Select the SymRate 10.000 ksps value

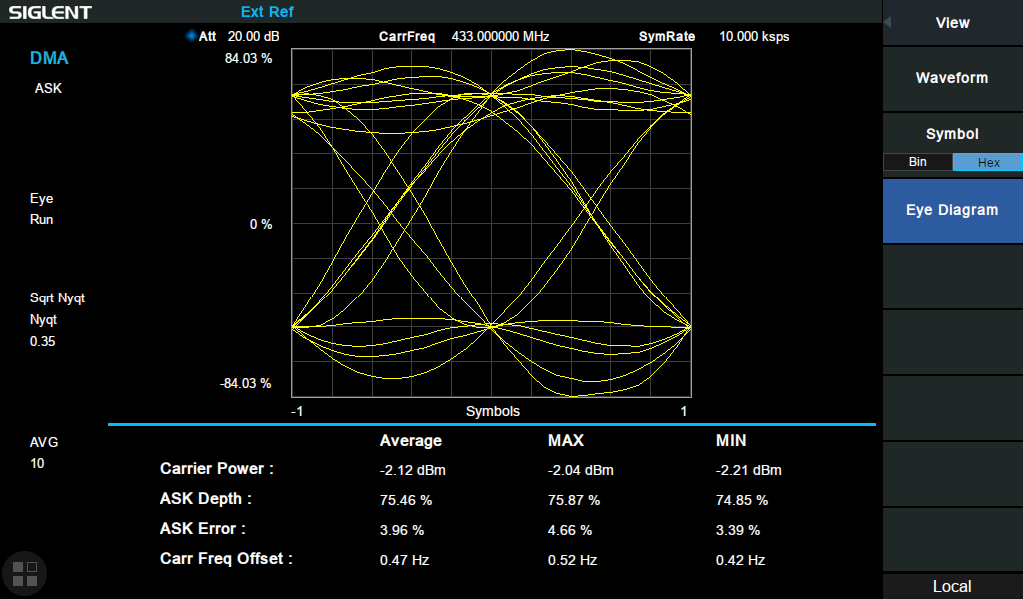(754, 37)
